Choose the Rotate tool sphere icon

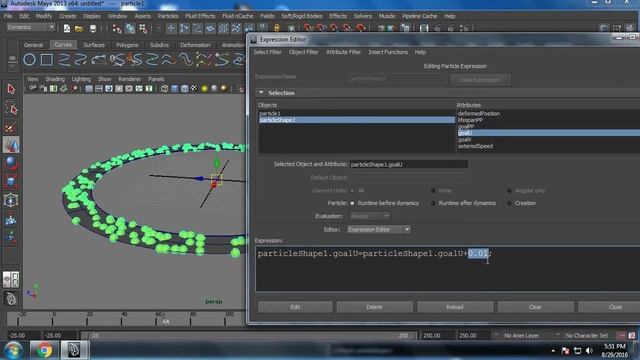pos(11,163)
